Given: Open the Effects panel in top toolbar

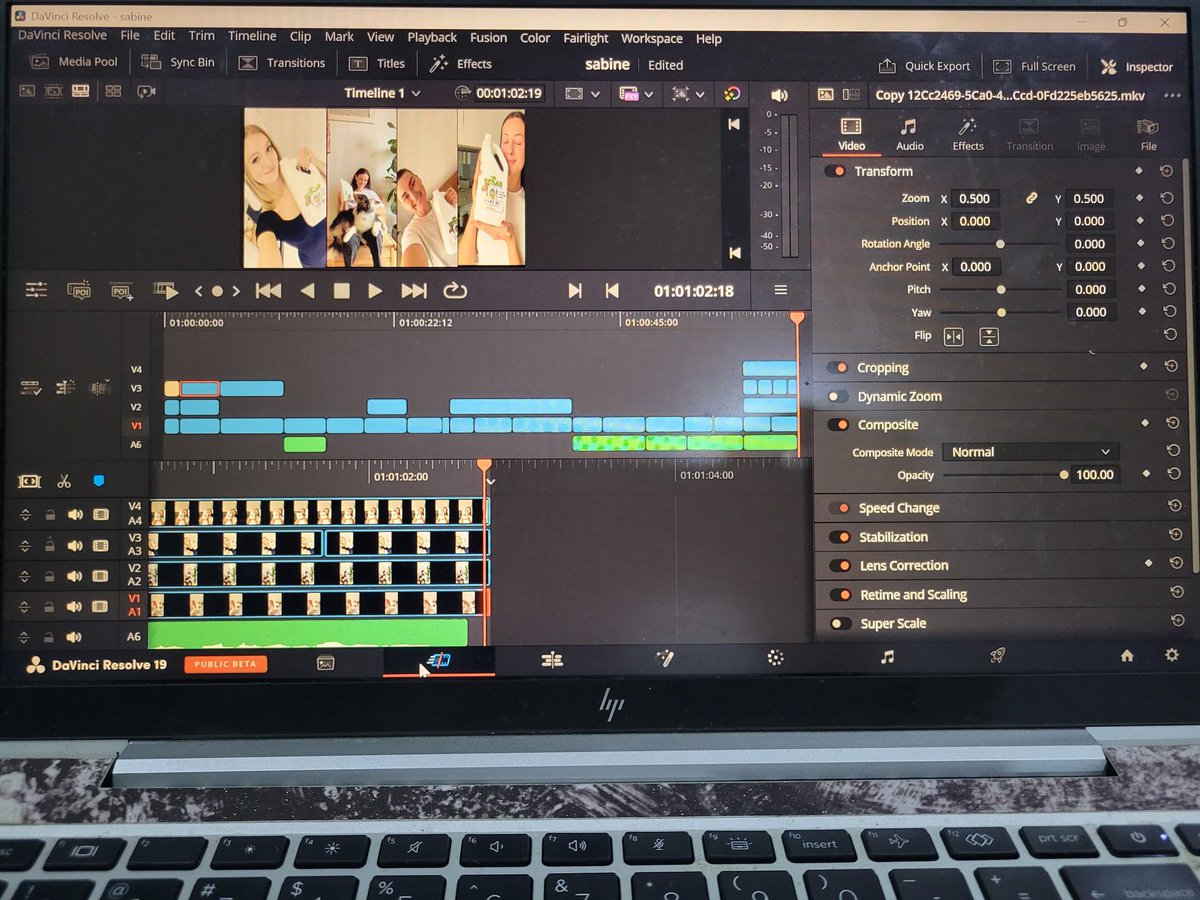Looking at the screenshot, I should 461,64.
